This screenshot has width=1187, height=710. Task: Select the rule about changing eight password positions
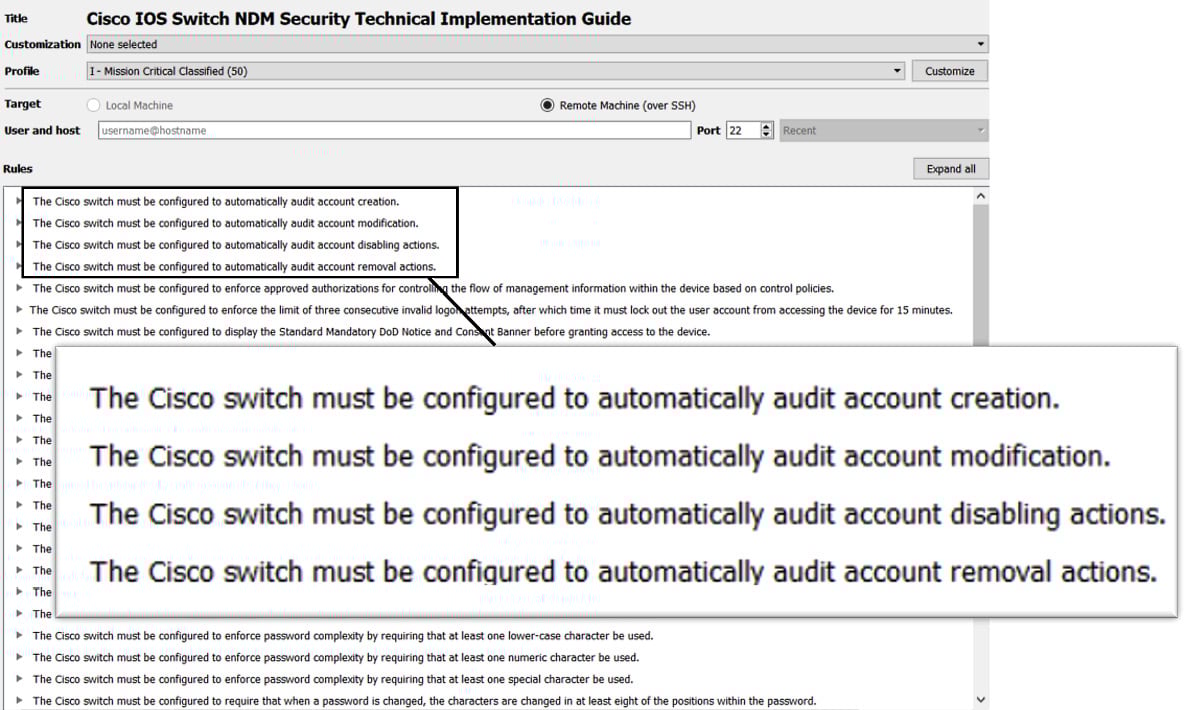pos(425,701)
